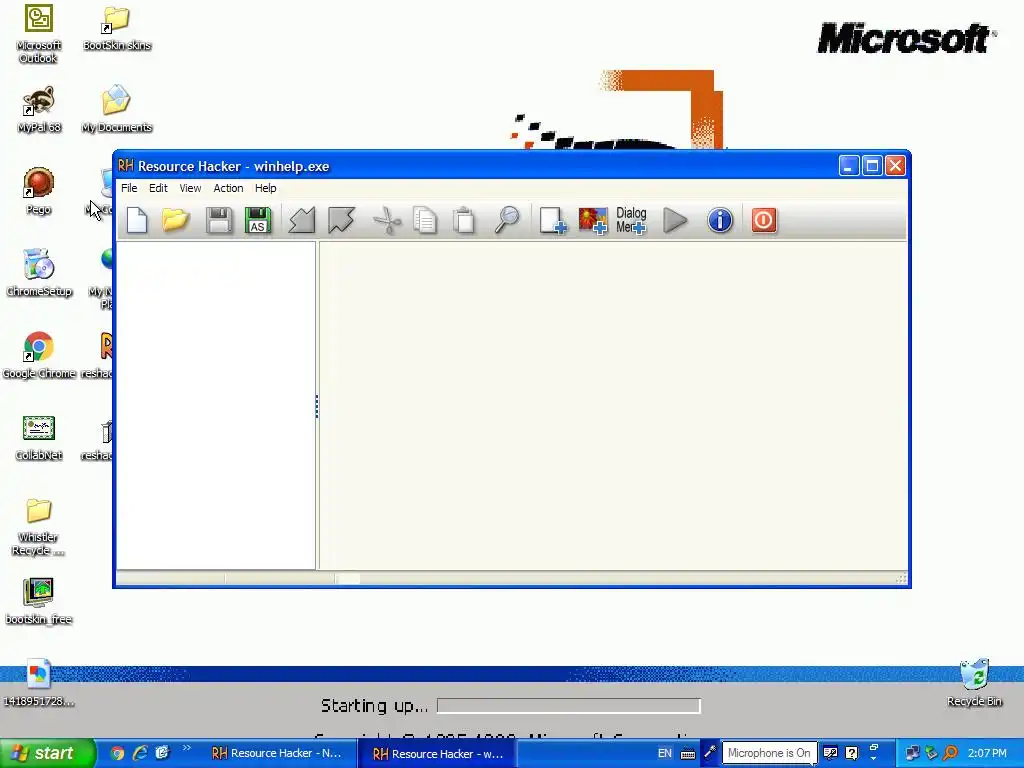The image size is (1024, 768).
Task: Launch Internet Explorer from quick launch
Action: (140, 753)
